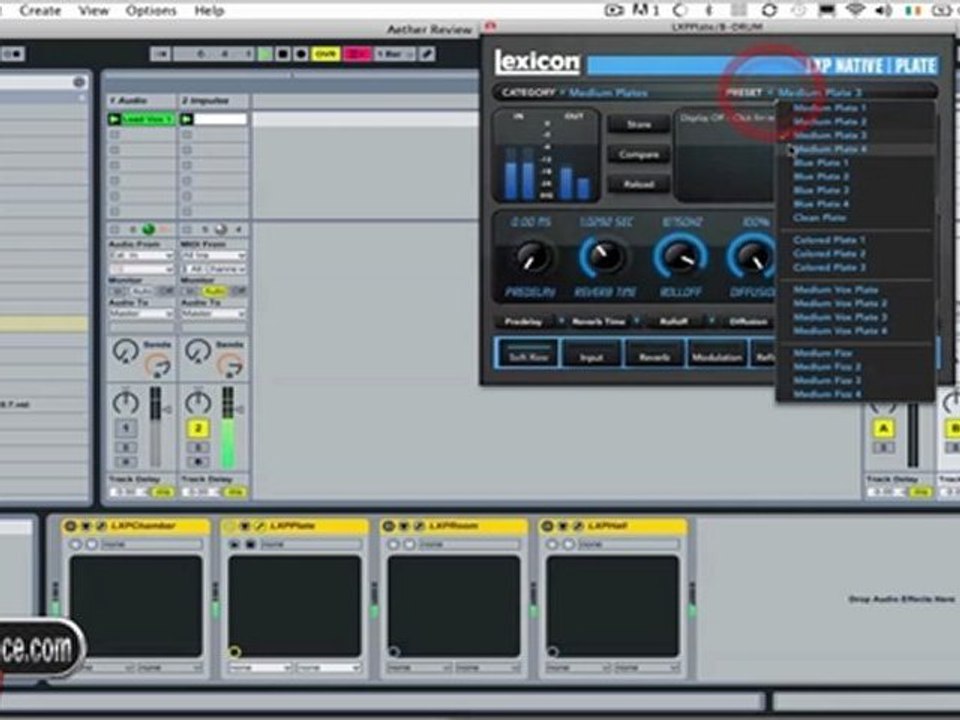The image size is (960, 720).
Task: Click the transport Play button
Action: [x=265, y=54]
